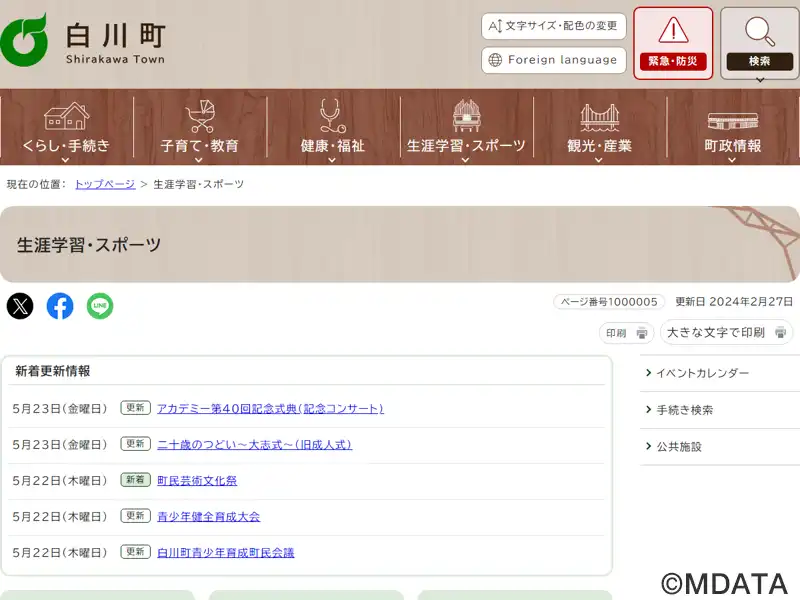The width and height of the screenshot is (800, 600).
Task: Click the 印刷 print button label
Action: coord(616,333)
